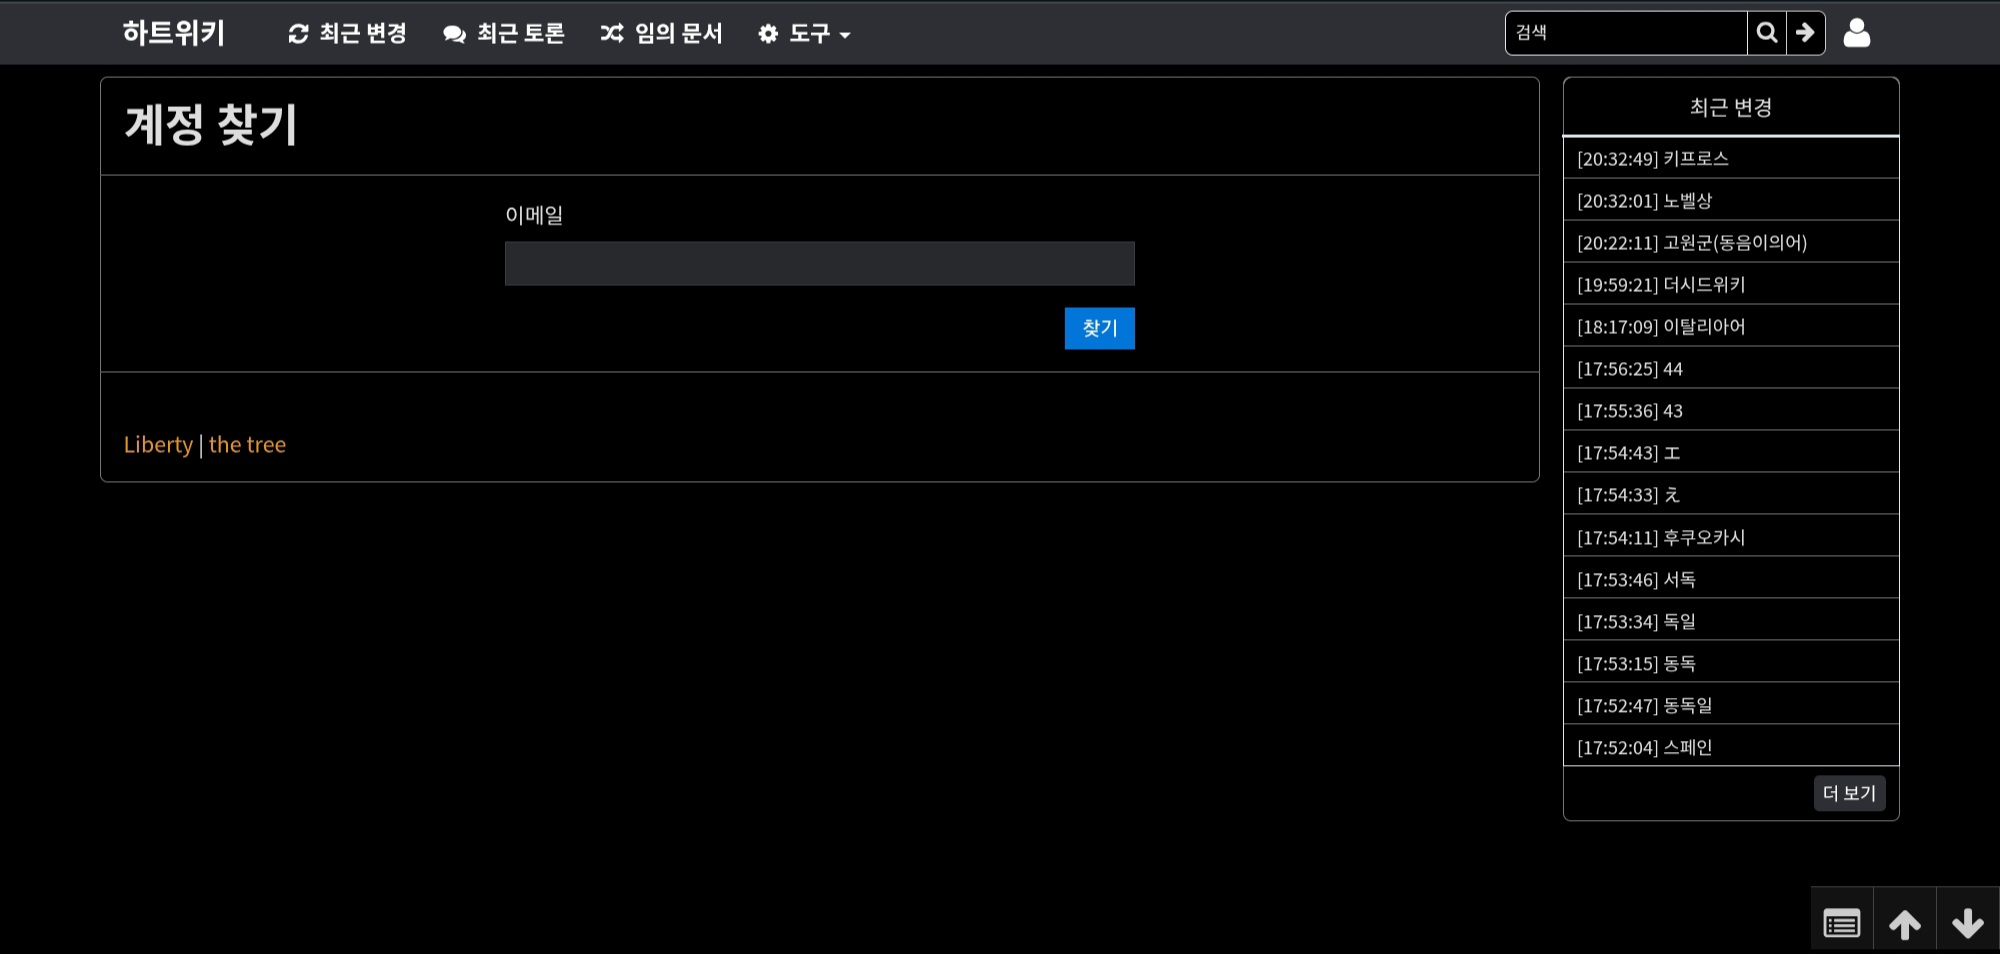This screenshot has width=2000, height=954.
Task: Open the 이탈리아어 entry
Action: 1731,326
